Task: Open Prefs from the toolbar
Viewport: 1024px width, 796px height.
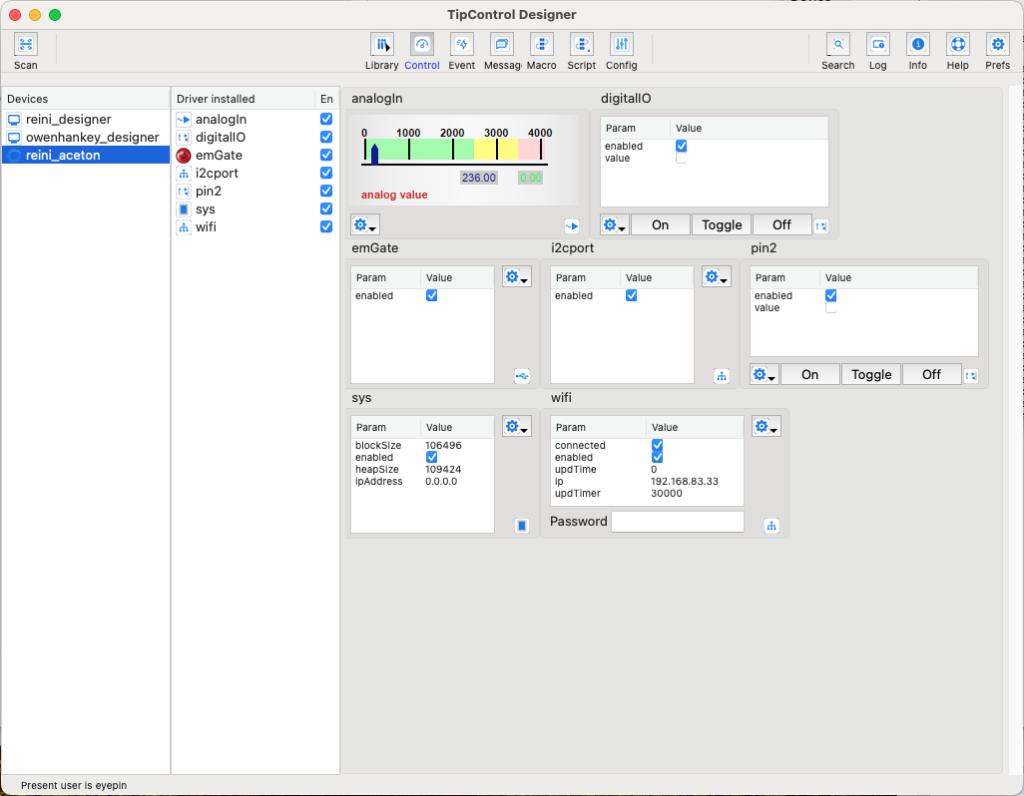Action: [x=997, y=45]
